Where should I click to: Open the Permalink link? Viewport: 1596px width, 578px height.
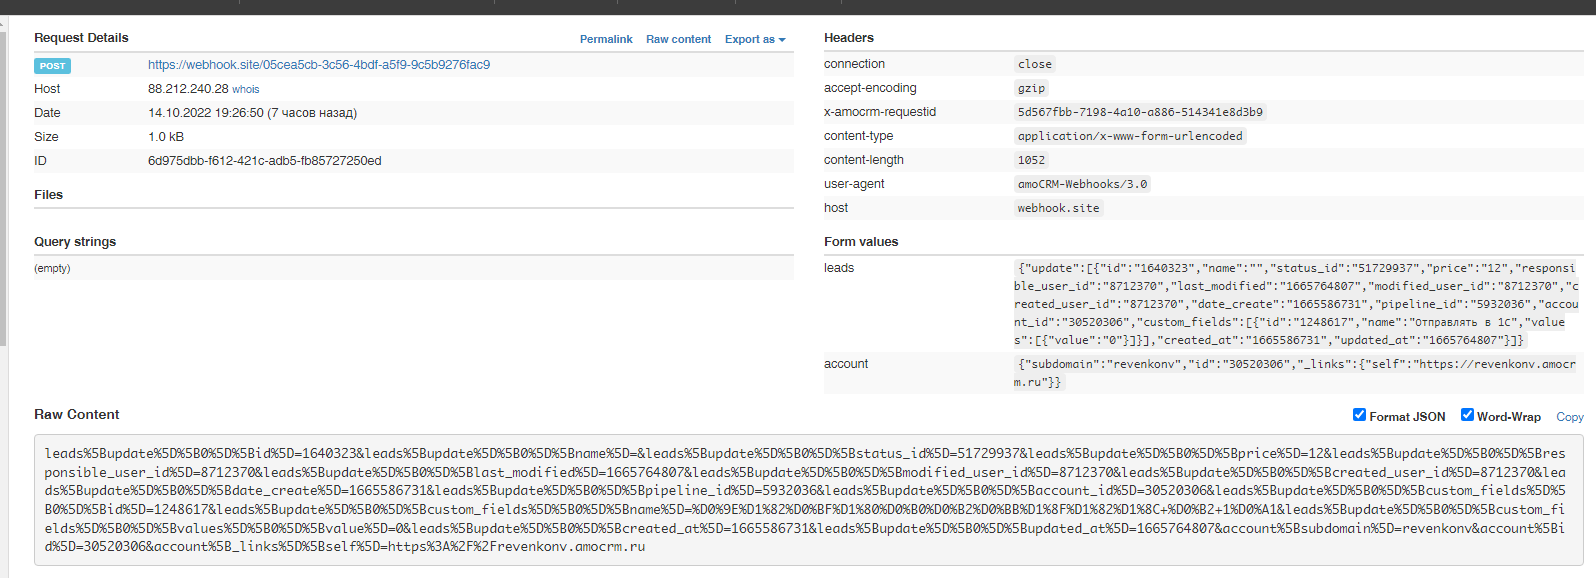606,39
